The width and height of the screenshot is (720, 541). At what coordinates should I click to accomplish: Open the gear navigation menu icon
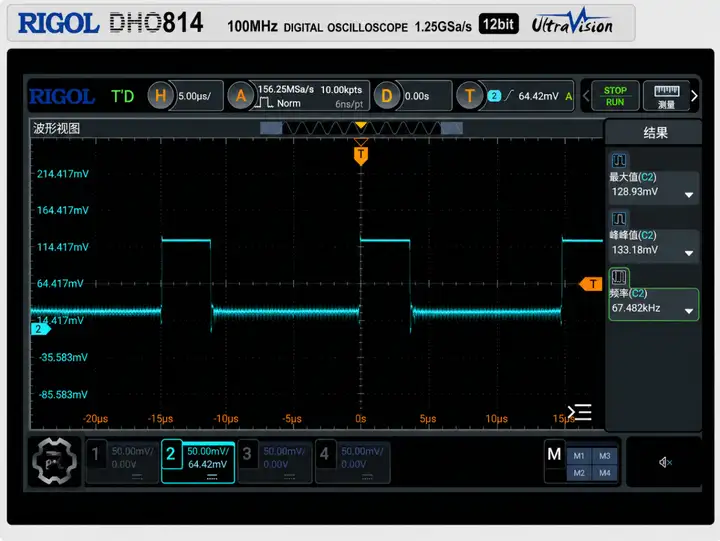pyautogui.click(x=54, y=461)
